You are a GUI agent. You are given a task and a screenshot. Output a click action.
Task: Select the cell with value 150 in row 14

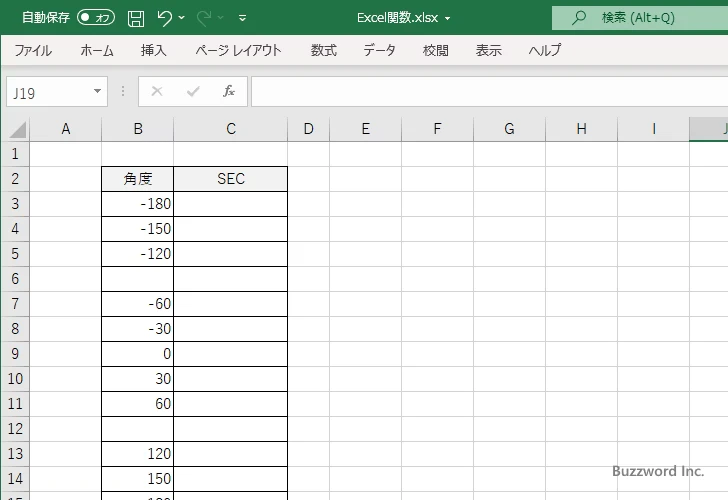click(x=137, y=479)
